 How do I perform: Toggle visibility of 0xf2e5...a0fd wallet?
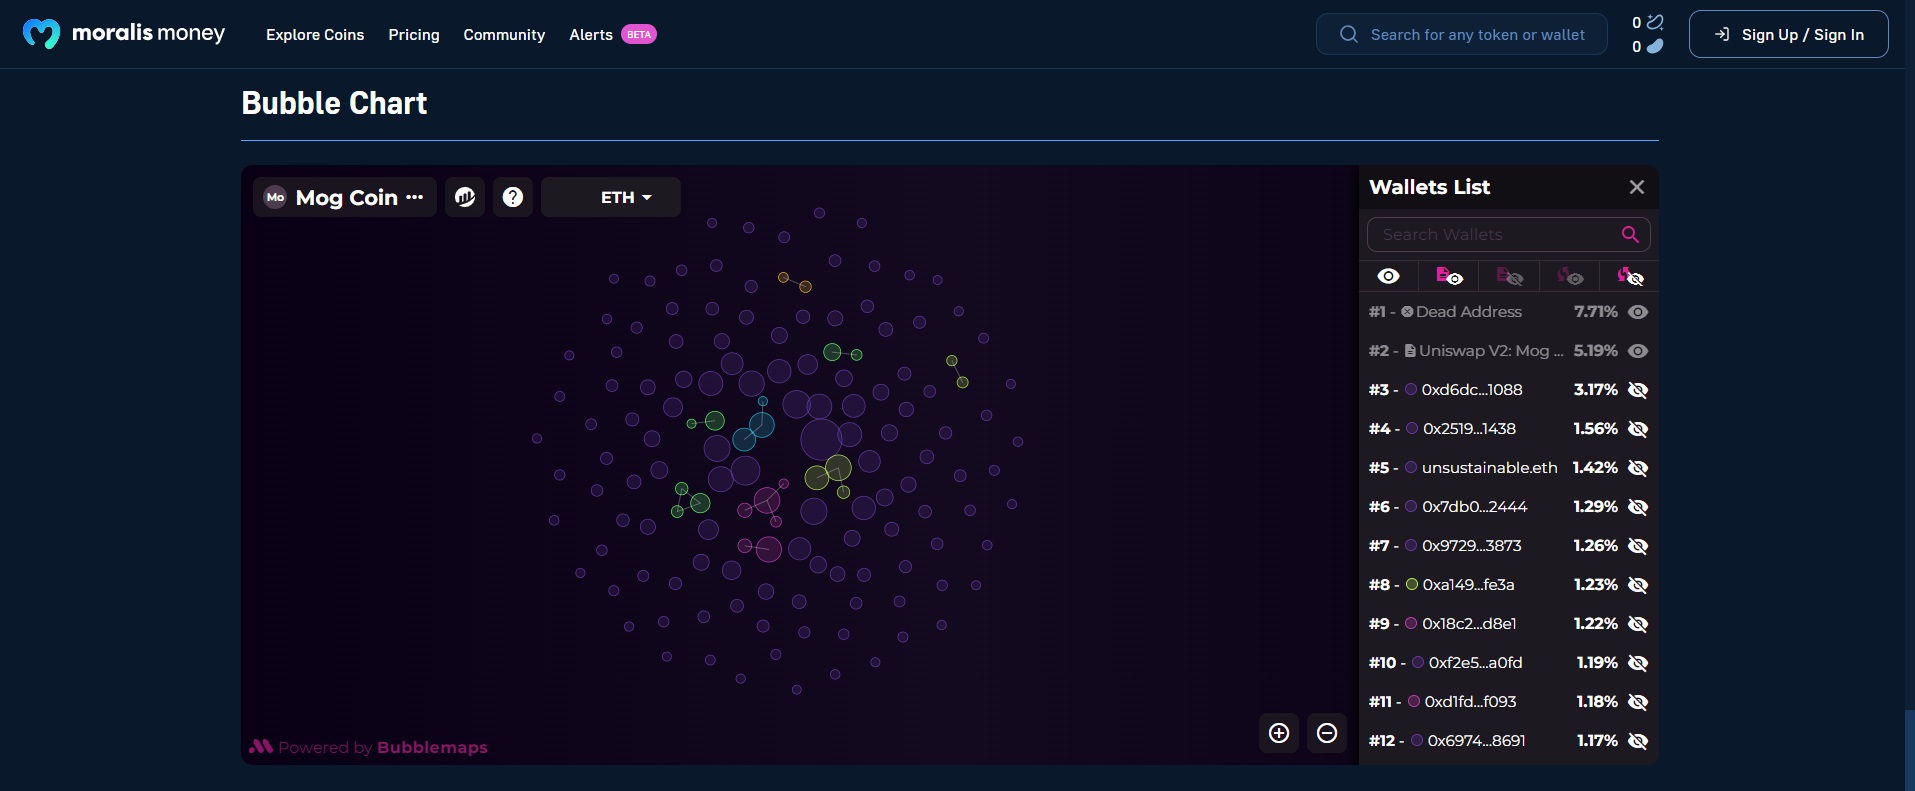click(1638, 663)
